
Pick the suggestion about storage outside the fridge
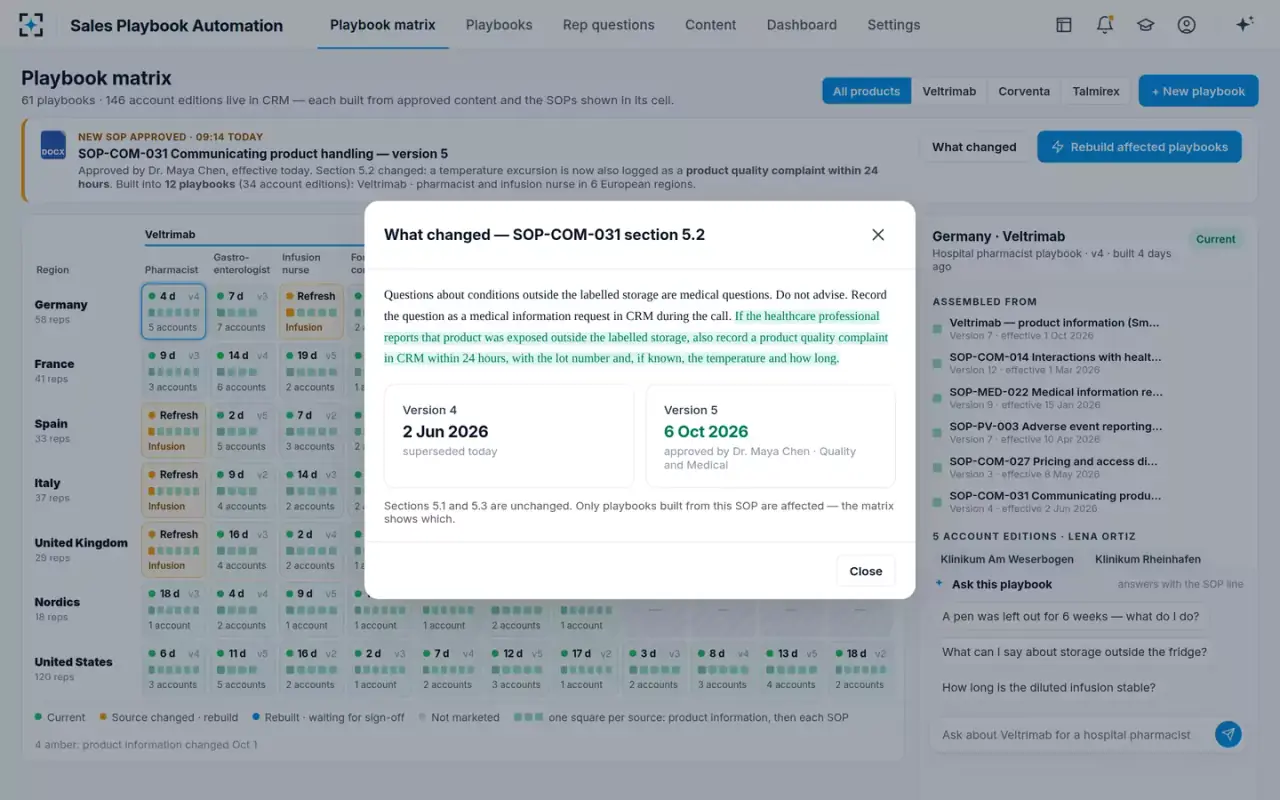coord(1074,652)
